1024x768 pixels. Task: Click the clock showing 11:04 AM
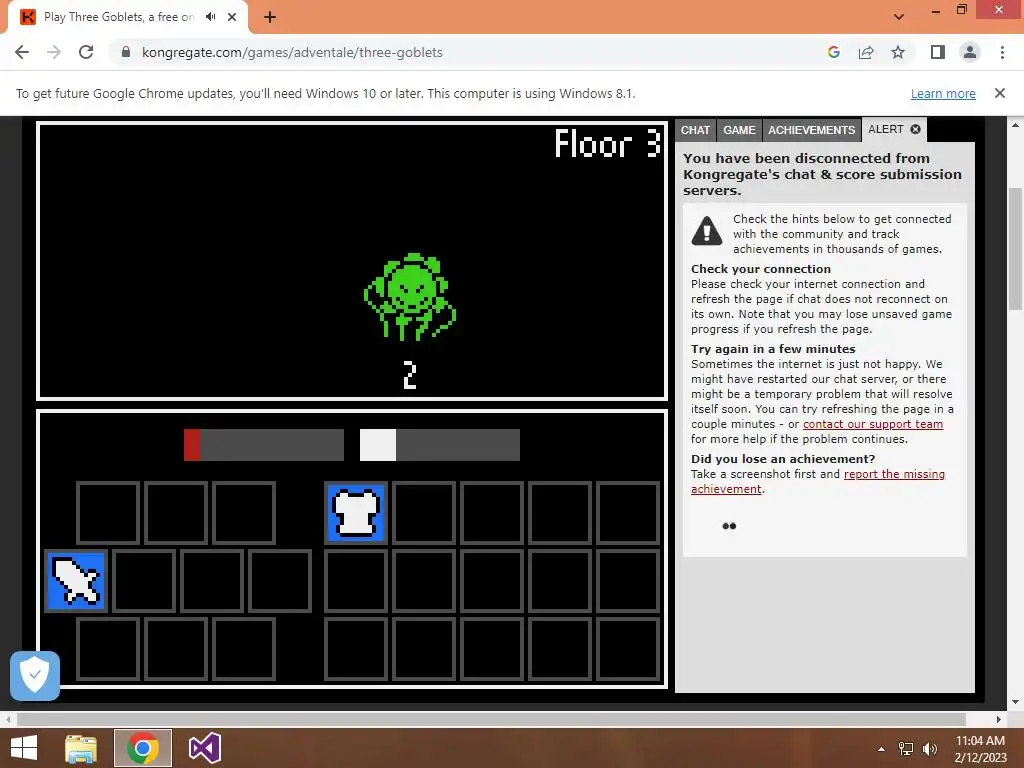[980, 741]
